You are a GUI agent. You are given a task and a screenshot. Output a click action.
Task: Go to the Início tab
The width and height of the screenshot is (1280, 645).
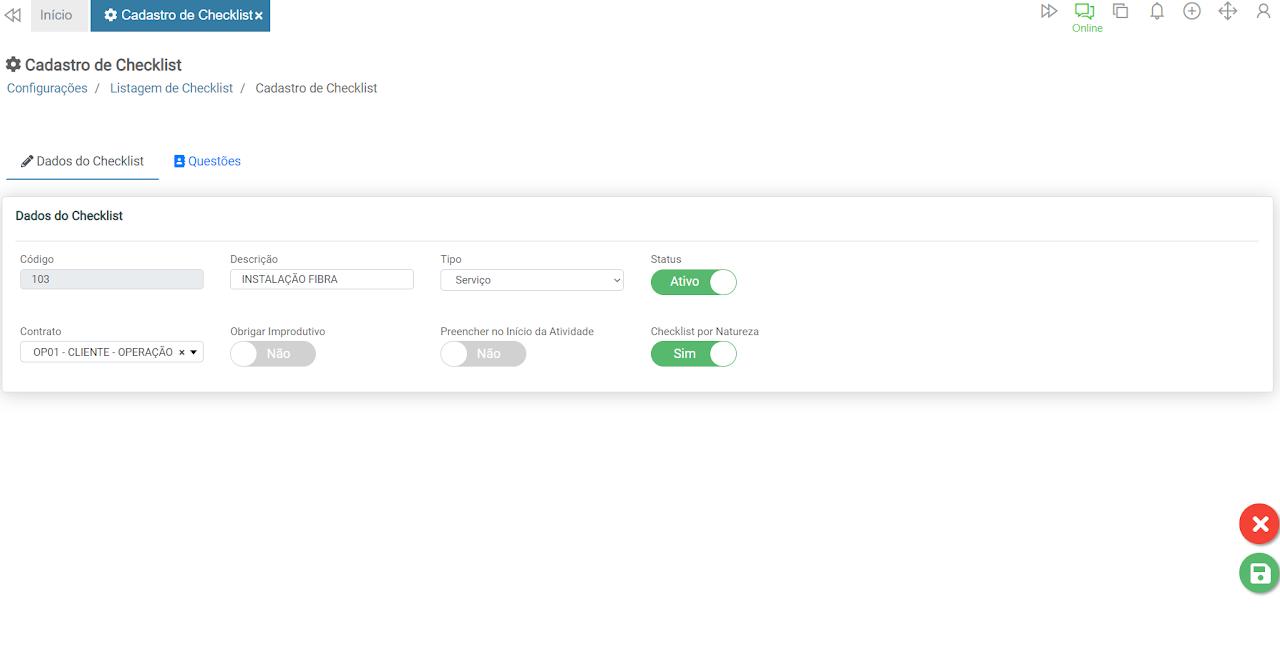56,15
